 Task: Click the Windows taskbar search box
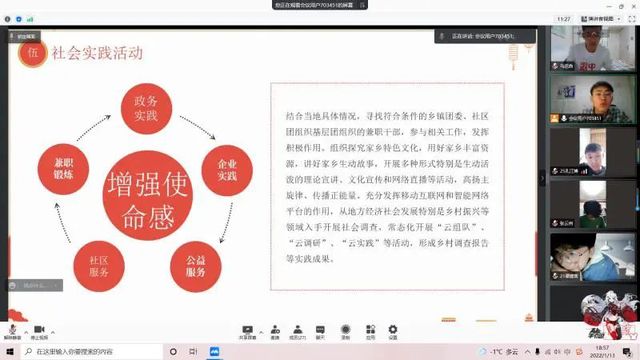click(91, 351)
